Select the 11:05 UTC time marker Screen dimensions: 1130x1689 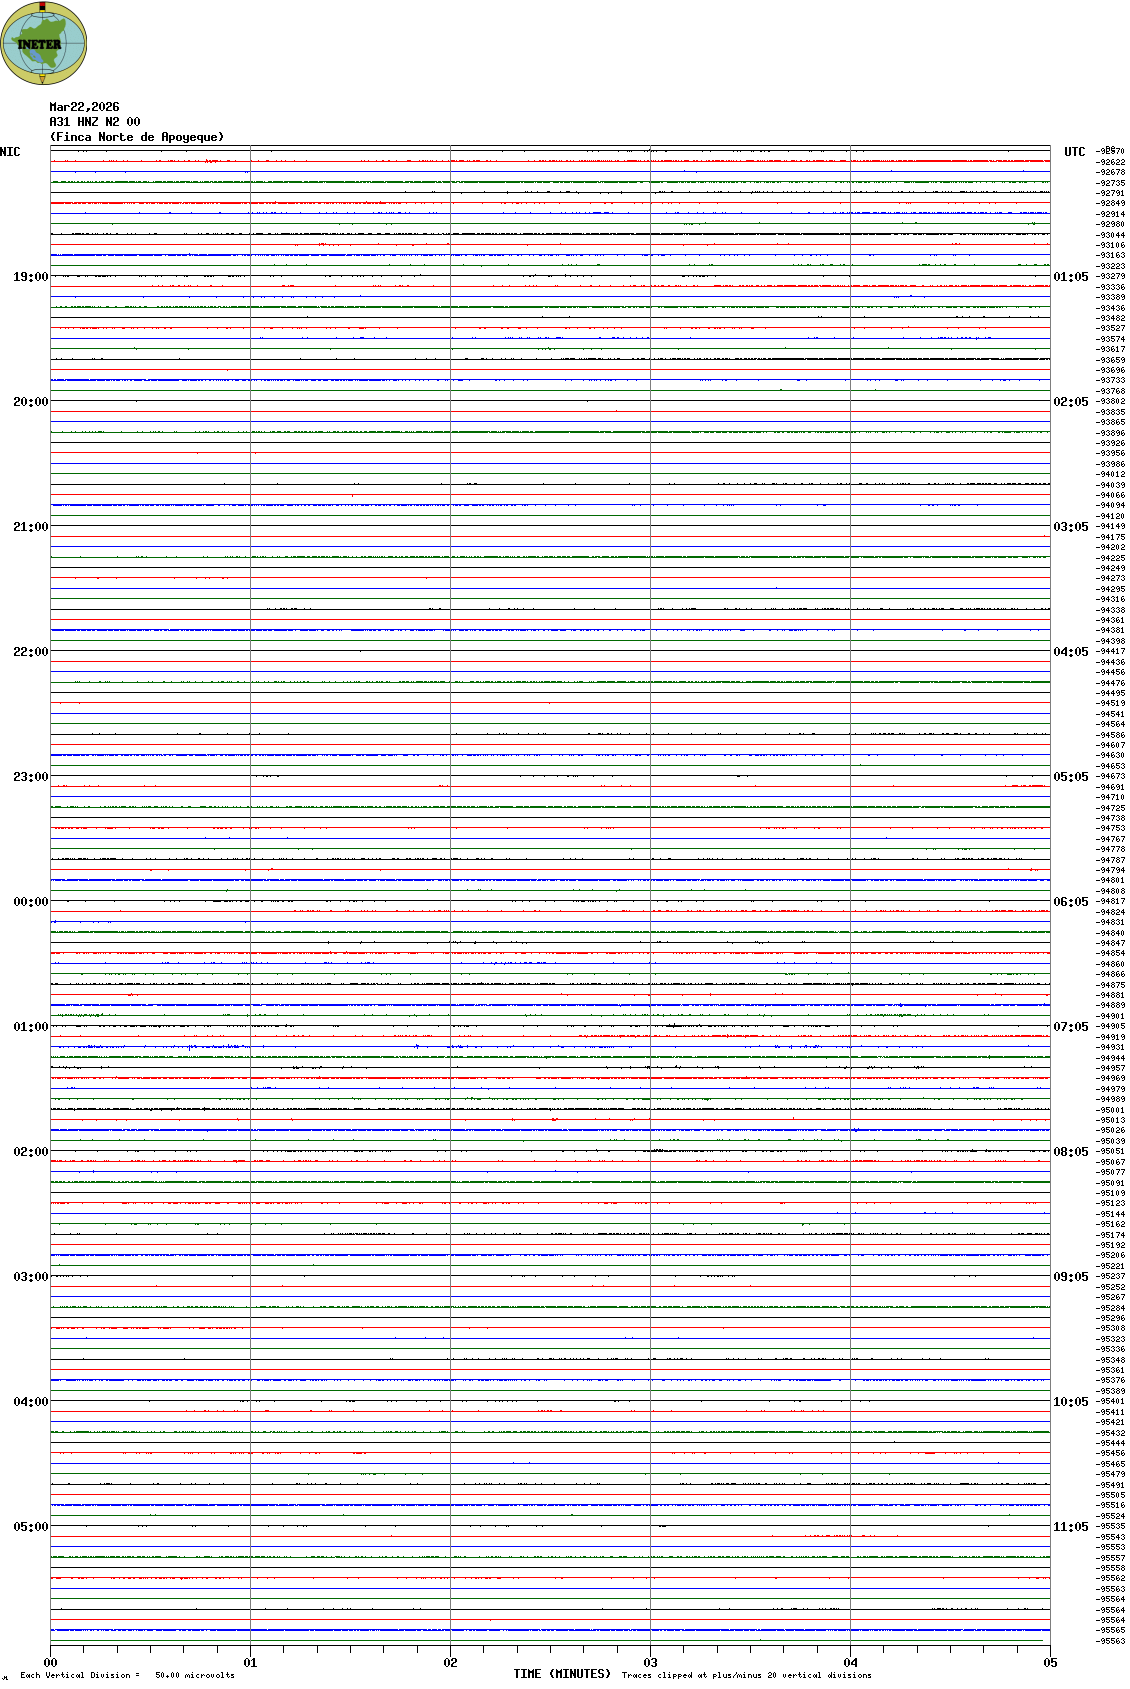click(x=1070, y=1527)
